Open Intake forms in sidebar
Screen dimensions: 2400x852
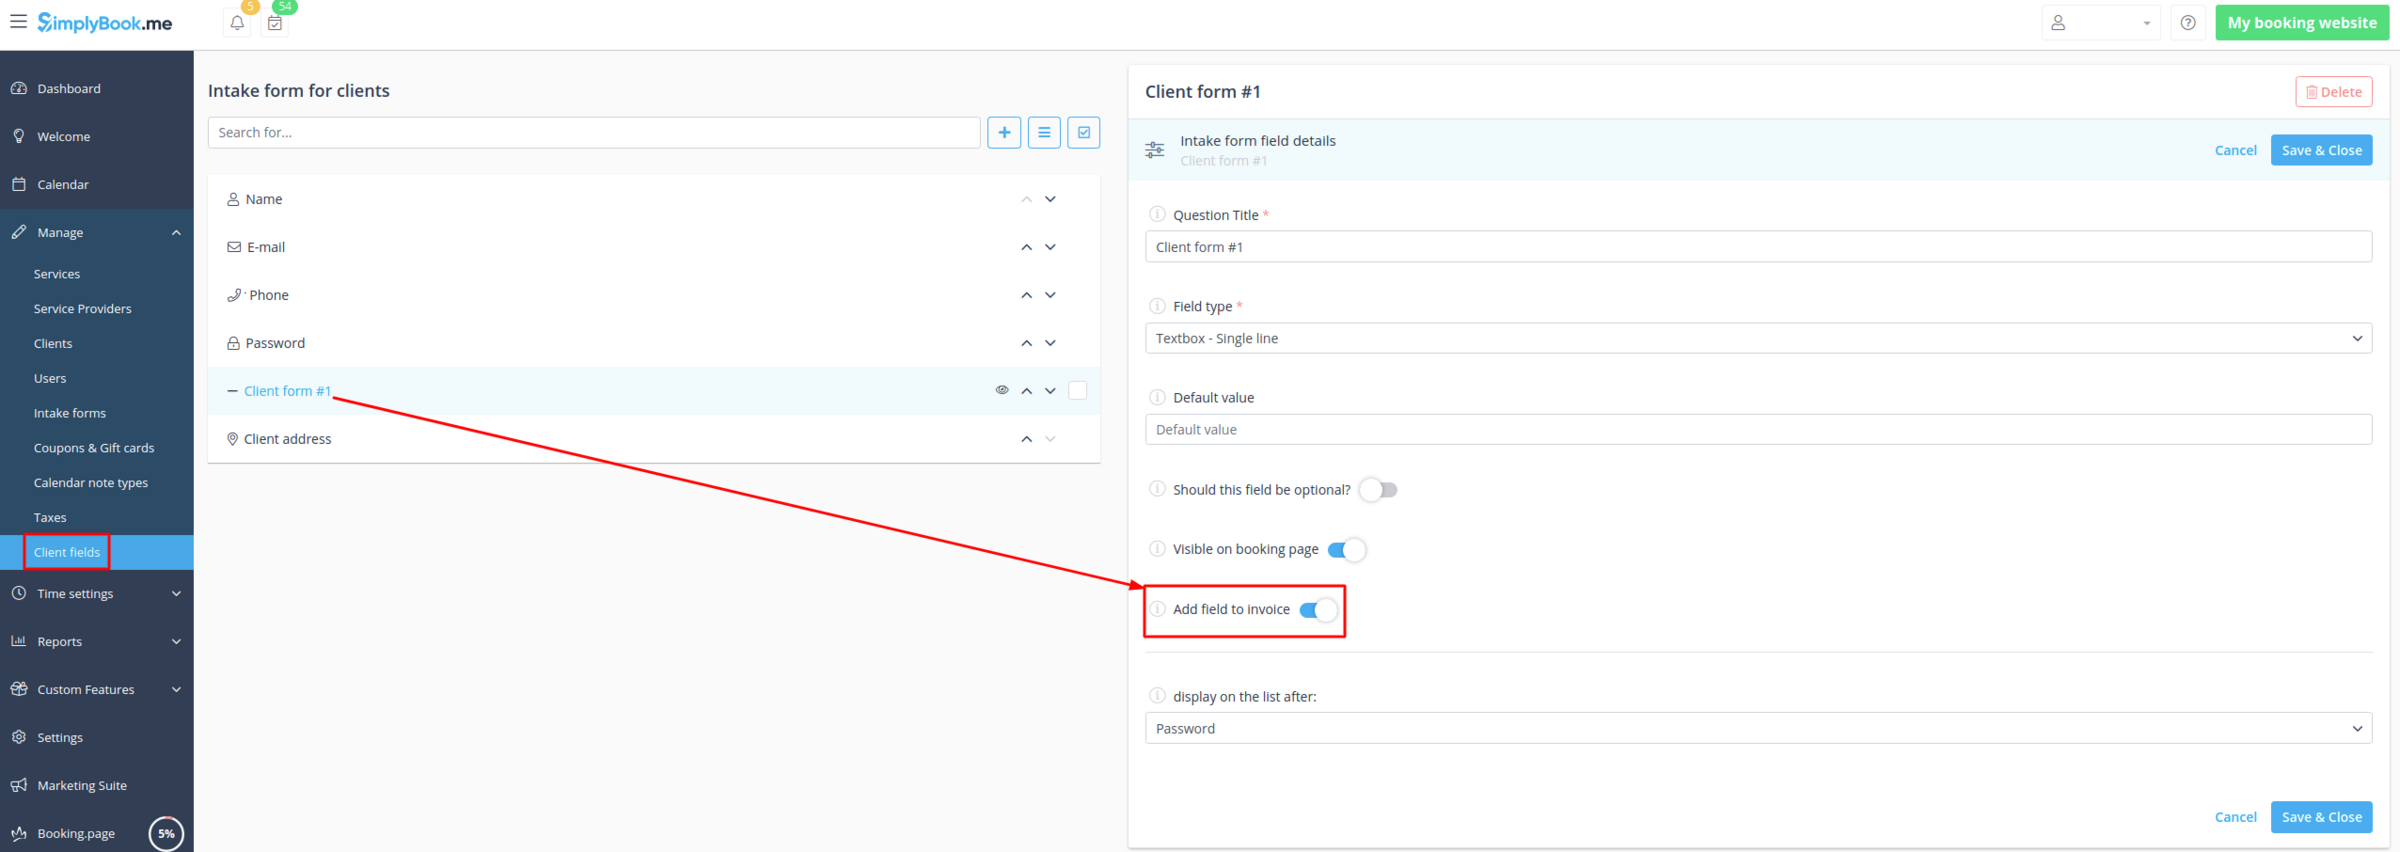pos(69,413)
